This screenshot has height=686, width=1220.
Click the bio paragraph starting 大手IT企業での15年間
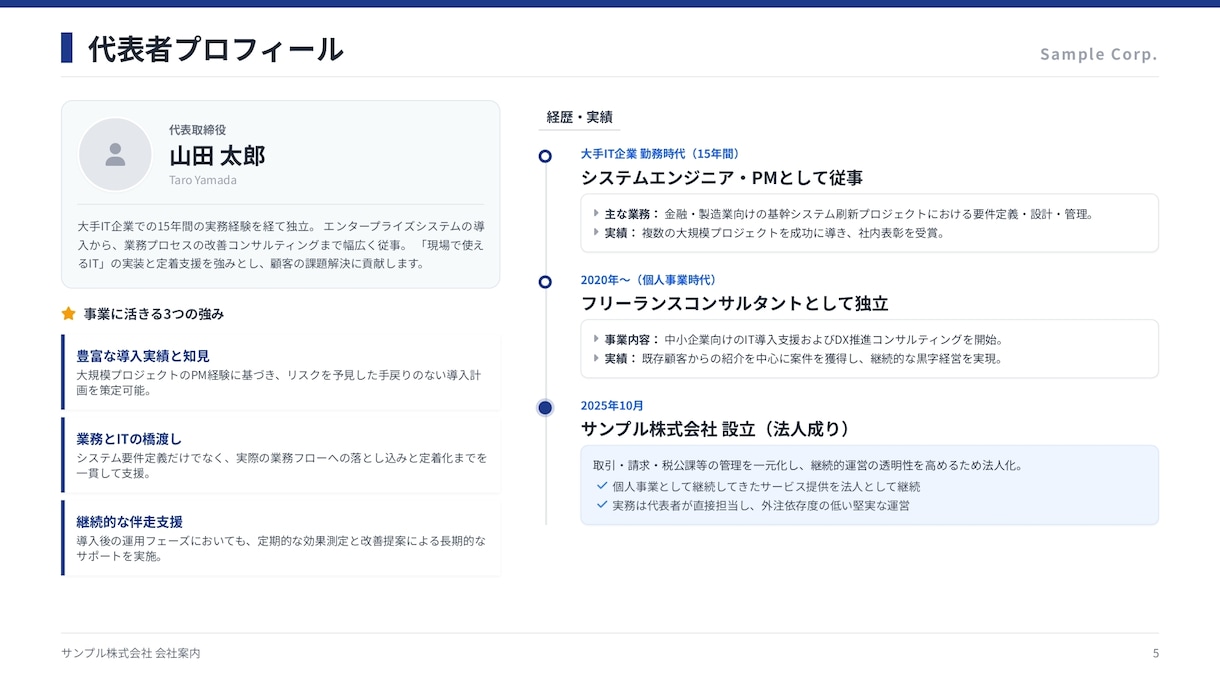point(281,245)
